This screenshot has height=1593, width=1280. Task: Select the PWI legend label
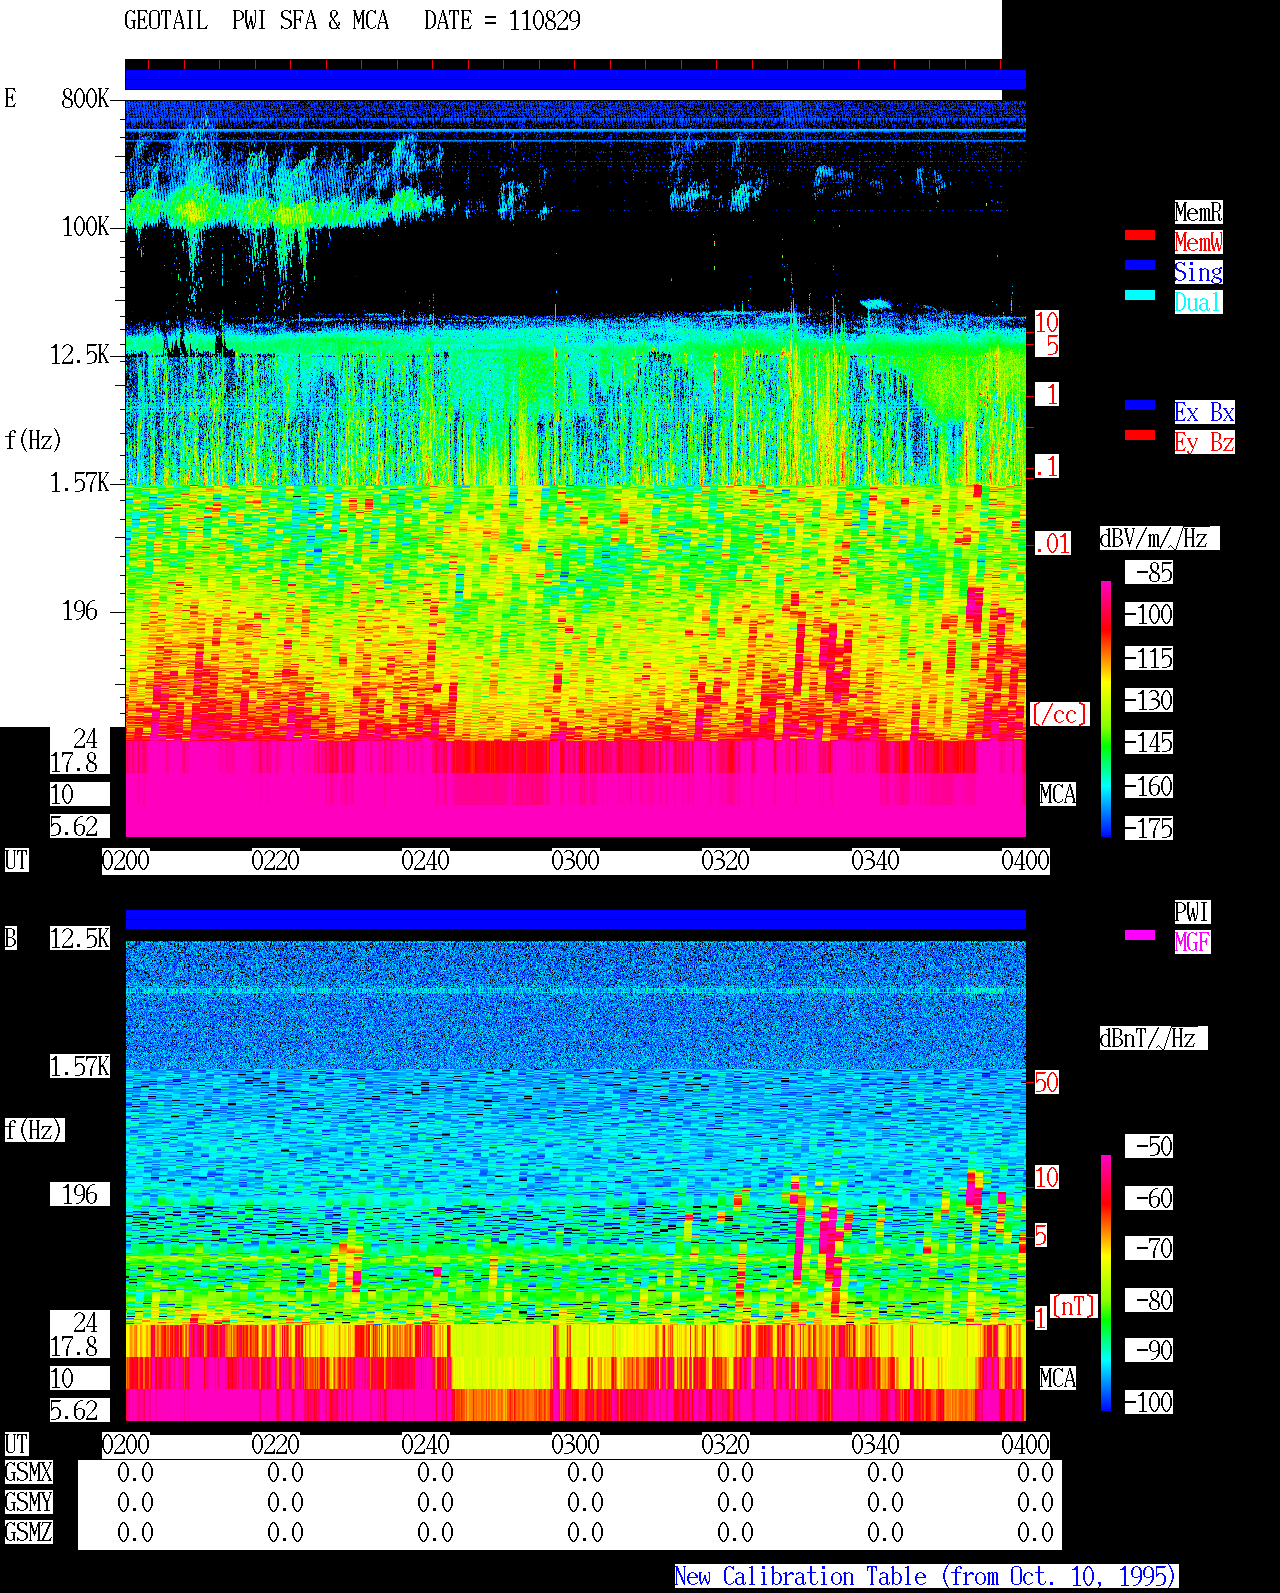tap(1192, 912)
